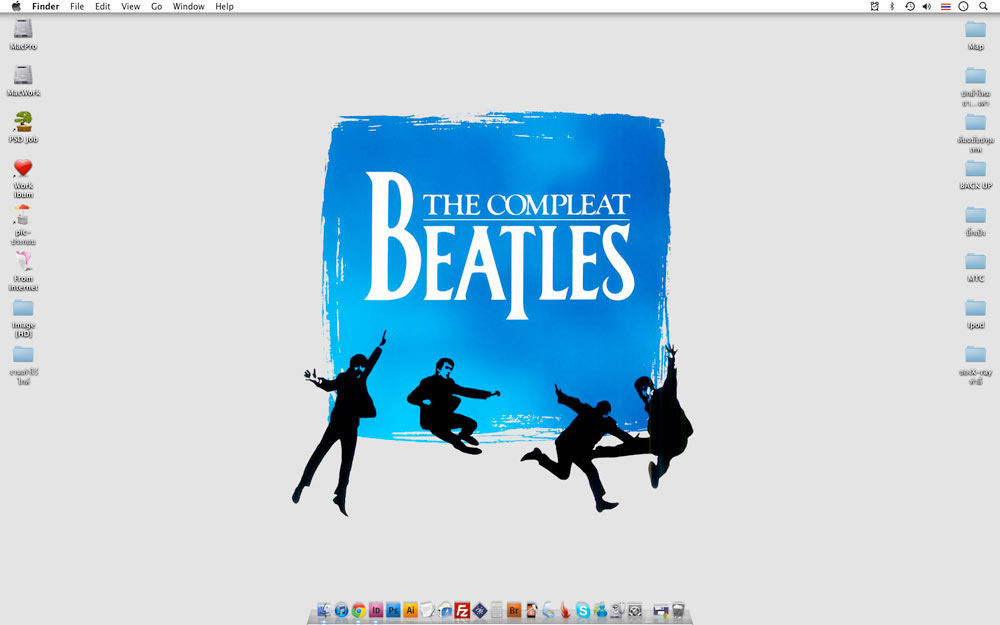Open the Trash in the Dock

tap(679, 610)
